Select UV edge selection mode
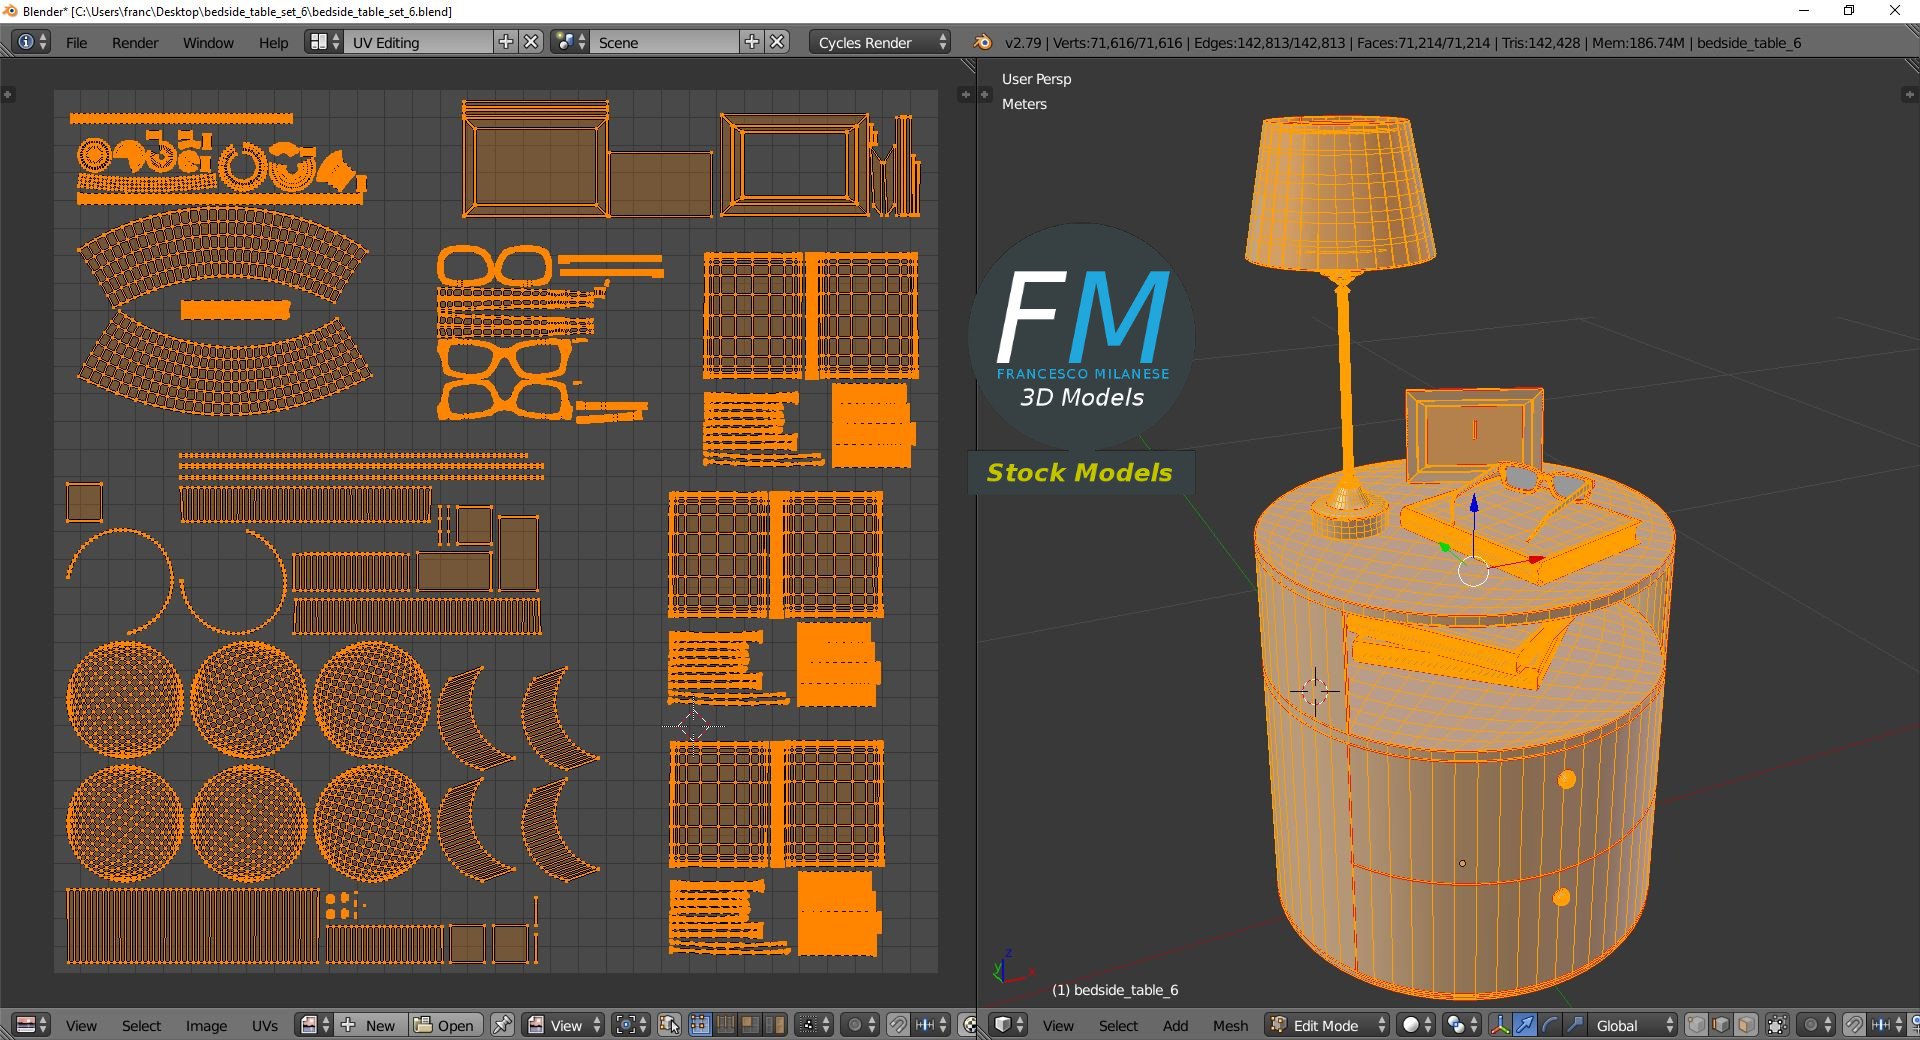1920x1040 pixels. tap(725, 1025)
